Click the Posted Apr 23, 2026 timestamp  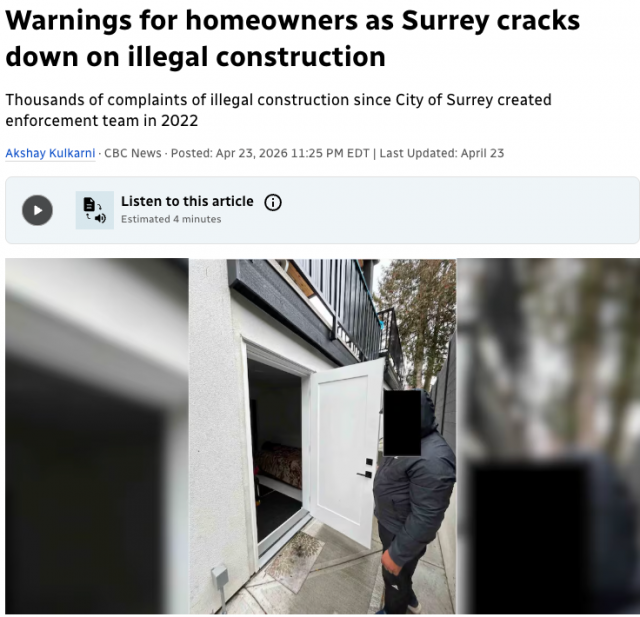[x=270, y=153]
